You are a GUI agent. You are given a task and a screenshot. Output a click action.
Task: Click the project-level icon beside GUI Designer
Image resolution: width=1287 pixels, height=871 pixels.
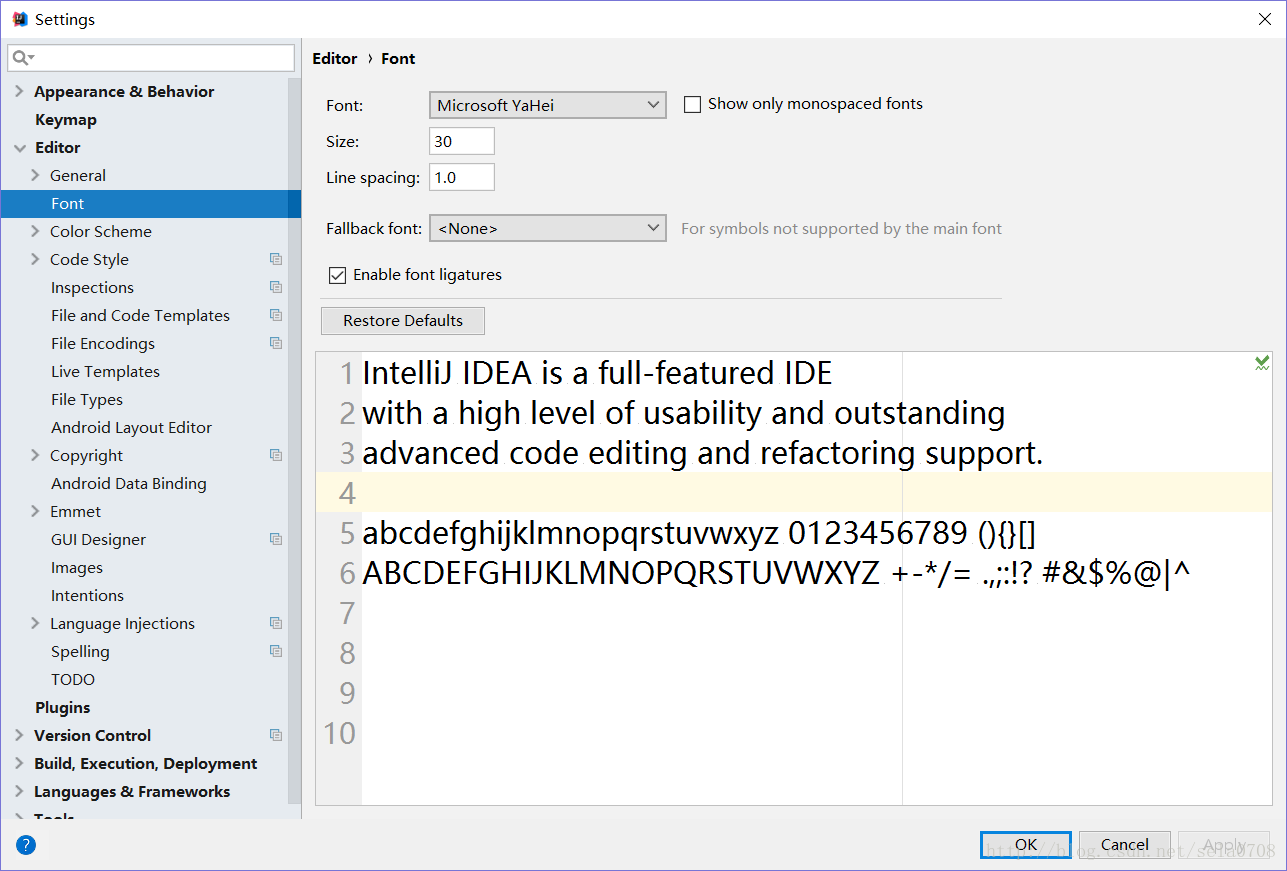coord(276,539)
